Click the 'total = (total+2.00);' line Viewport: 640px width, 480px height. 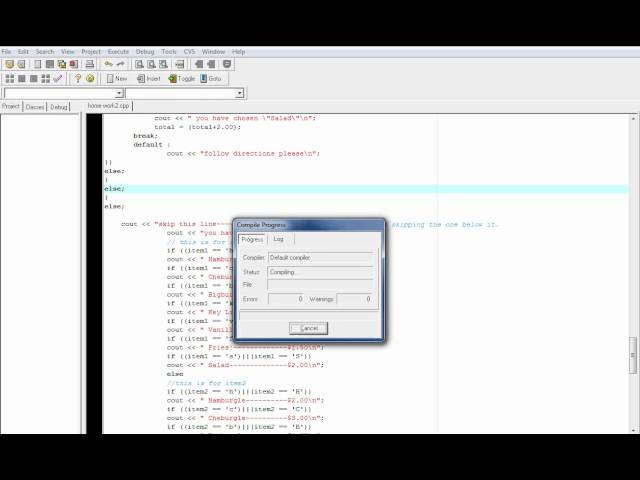(198, 127)
